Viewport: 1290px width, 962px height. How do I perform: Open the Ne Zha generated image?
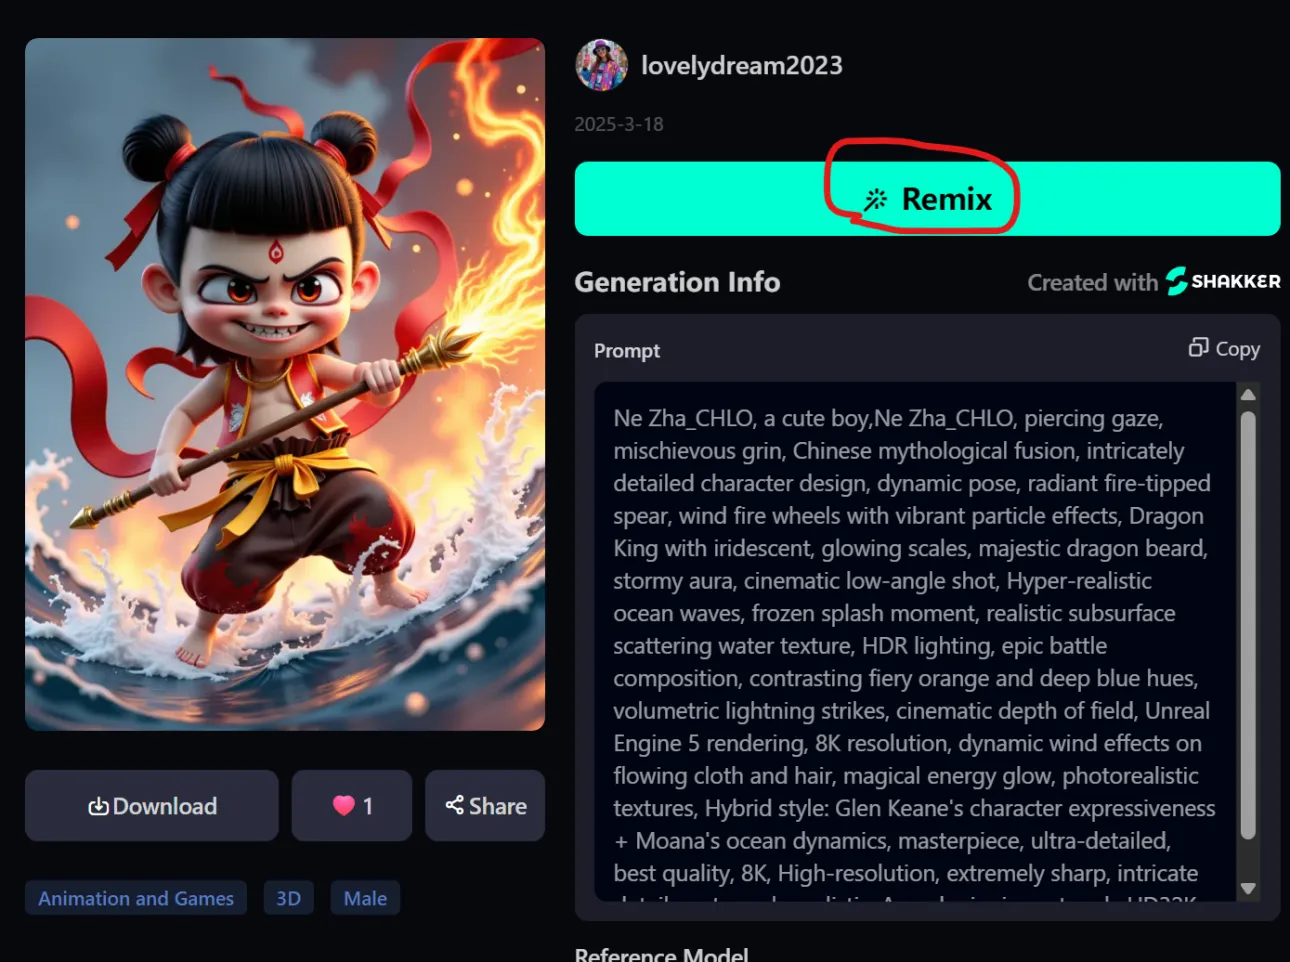[285, 384]
